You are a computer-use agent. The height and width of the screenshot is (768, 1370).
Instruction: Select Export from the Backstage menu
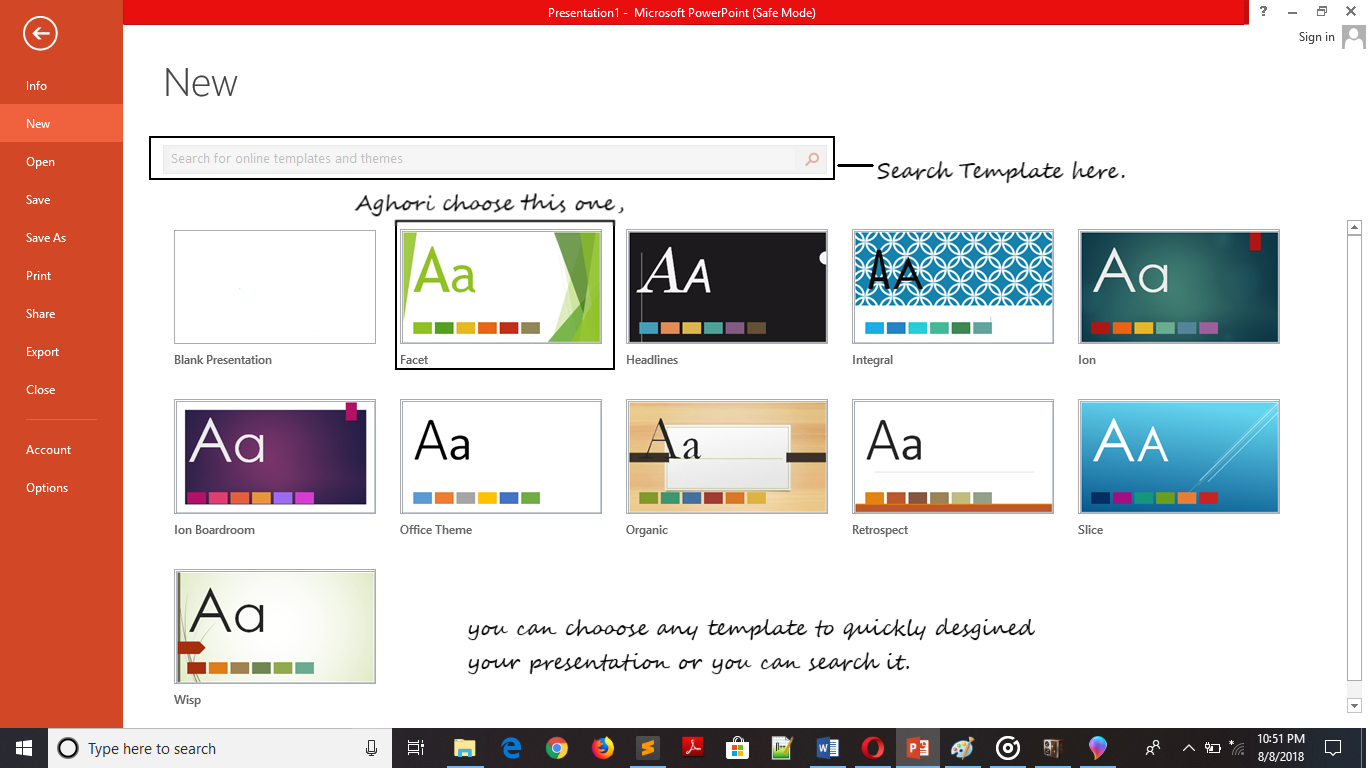43,352
